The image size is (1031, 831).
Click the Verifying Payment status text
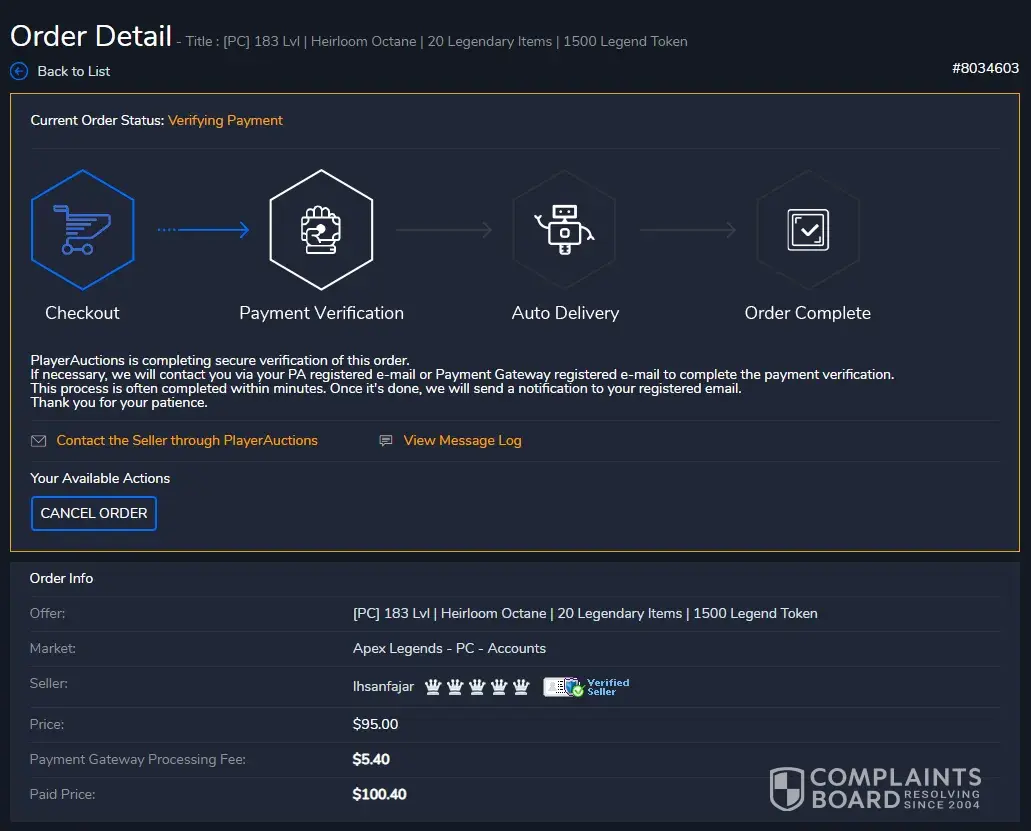tap(225, 120)
